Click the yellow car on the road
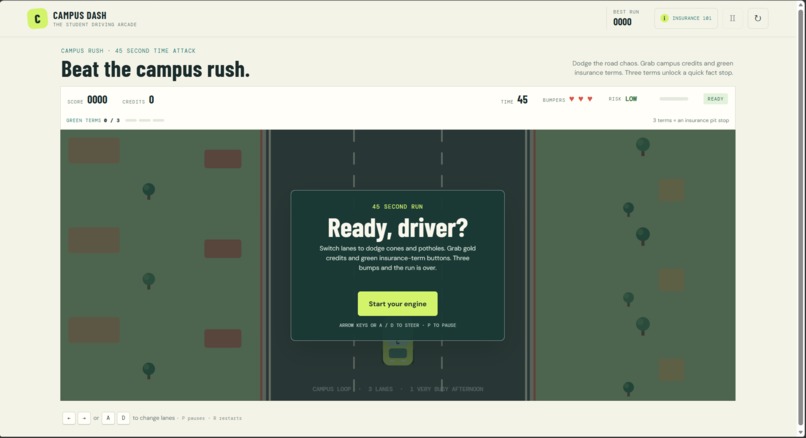Image resolution: width=806 pixels, height=438 pixels. click(397, 352)
